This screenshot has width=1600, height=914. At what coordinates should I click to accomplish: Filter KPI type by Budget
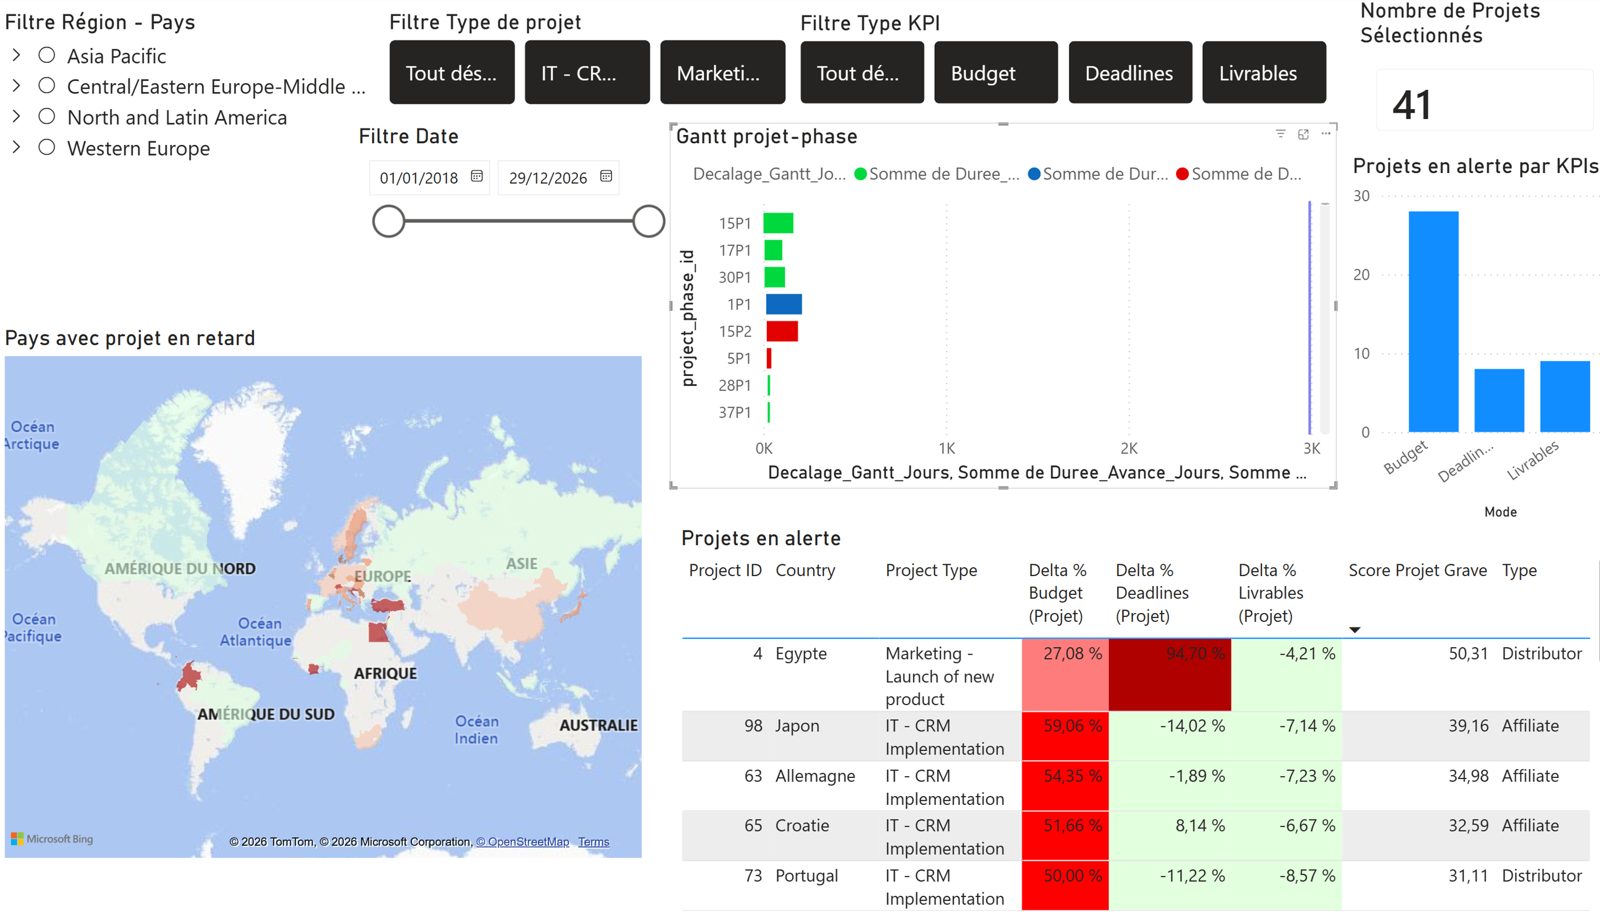click(x=996, y=73)
